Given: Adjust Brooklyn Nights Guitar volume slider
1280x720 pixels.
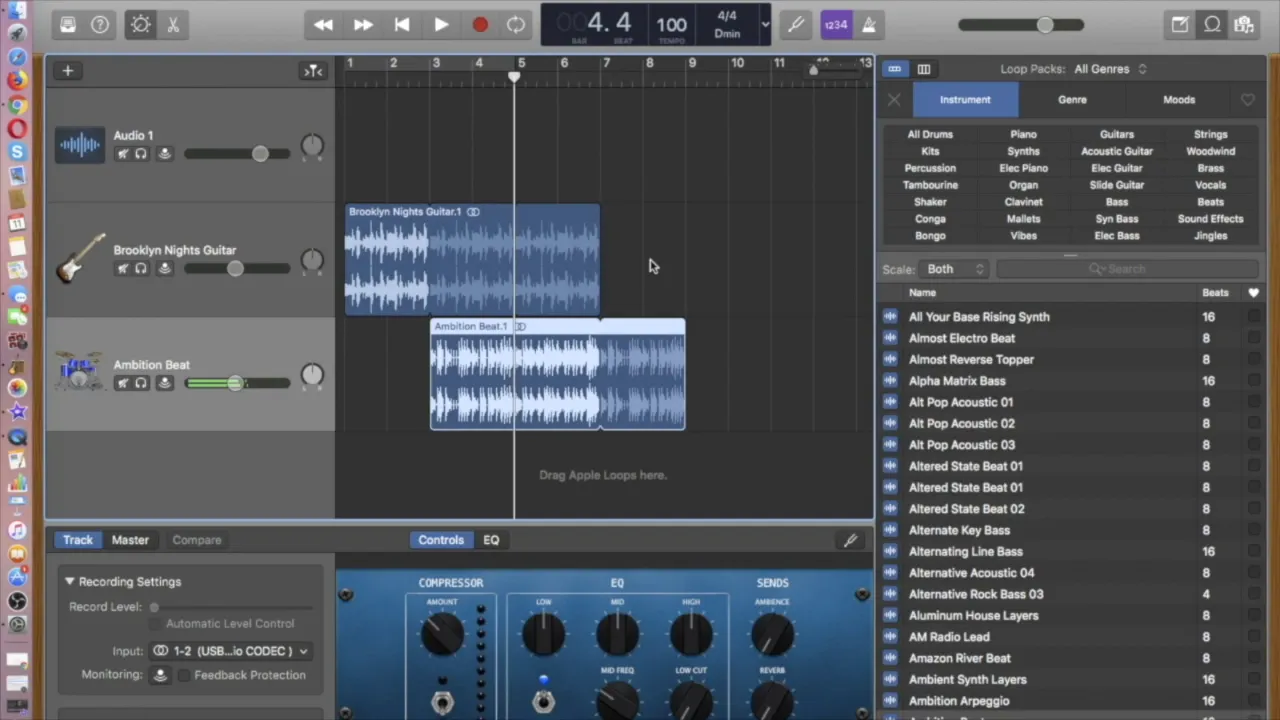Looking at the screenshot, I should [x=237, y=268].
